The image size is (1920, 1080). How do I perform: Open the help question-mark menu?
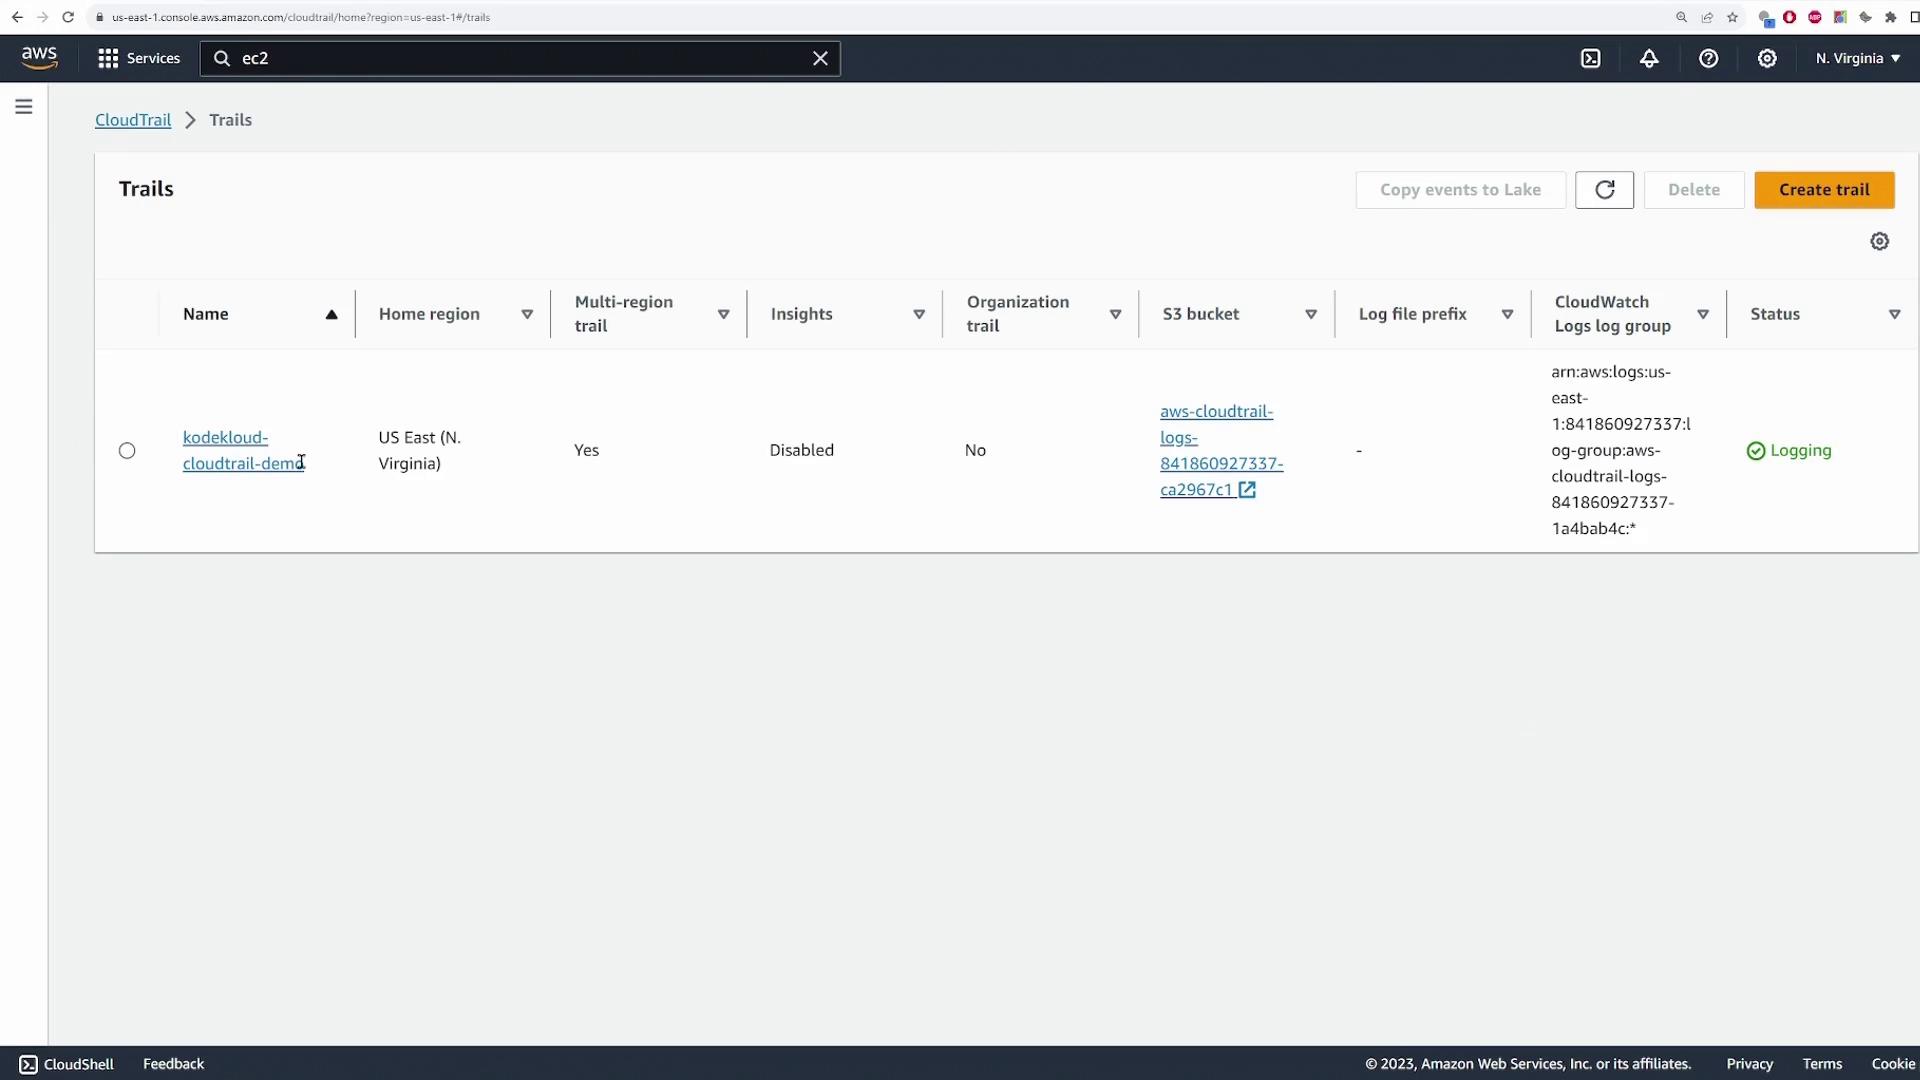coord(1708,58)
